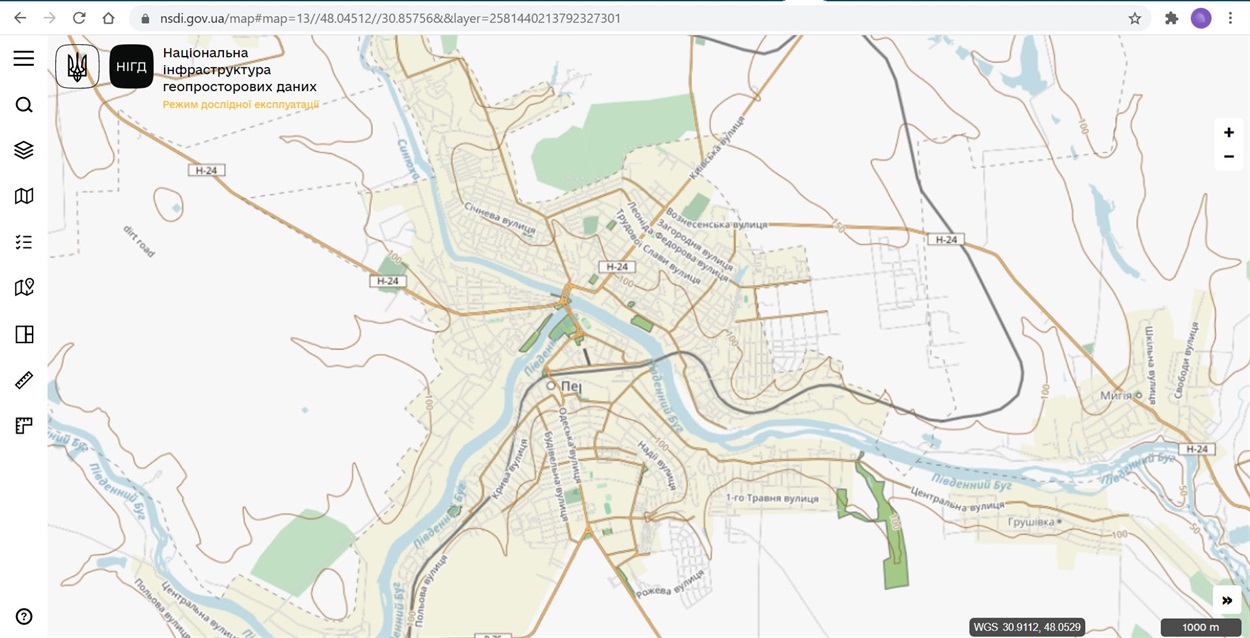Screen dimensions: 1250x638
Task: Click the 1000 m scale bar
Action: coord(1201,627)
